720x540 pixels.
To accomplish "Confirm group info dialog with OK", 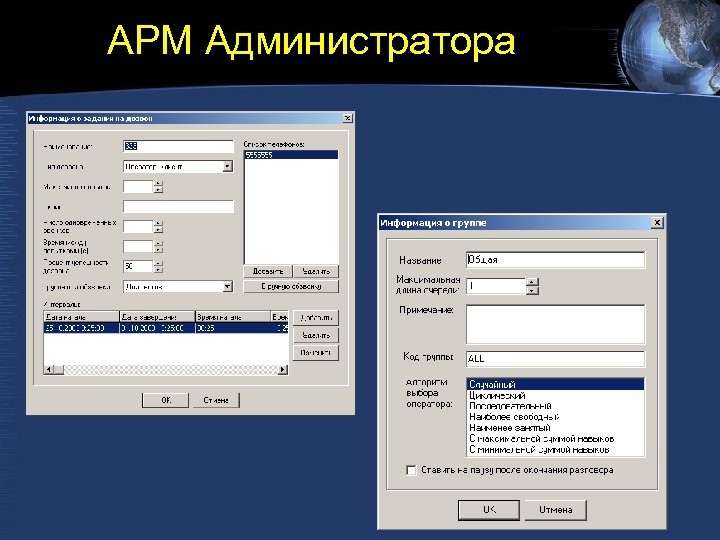I will [x=489, y=510].
